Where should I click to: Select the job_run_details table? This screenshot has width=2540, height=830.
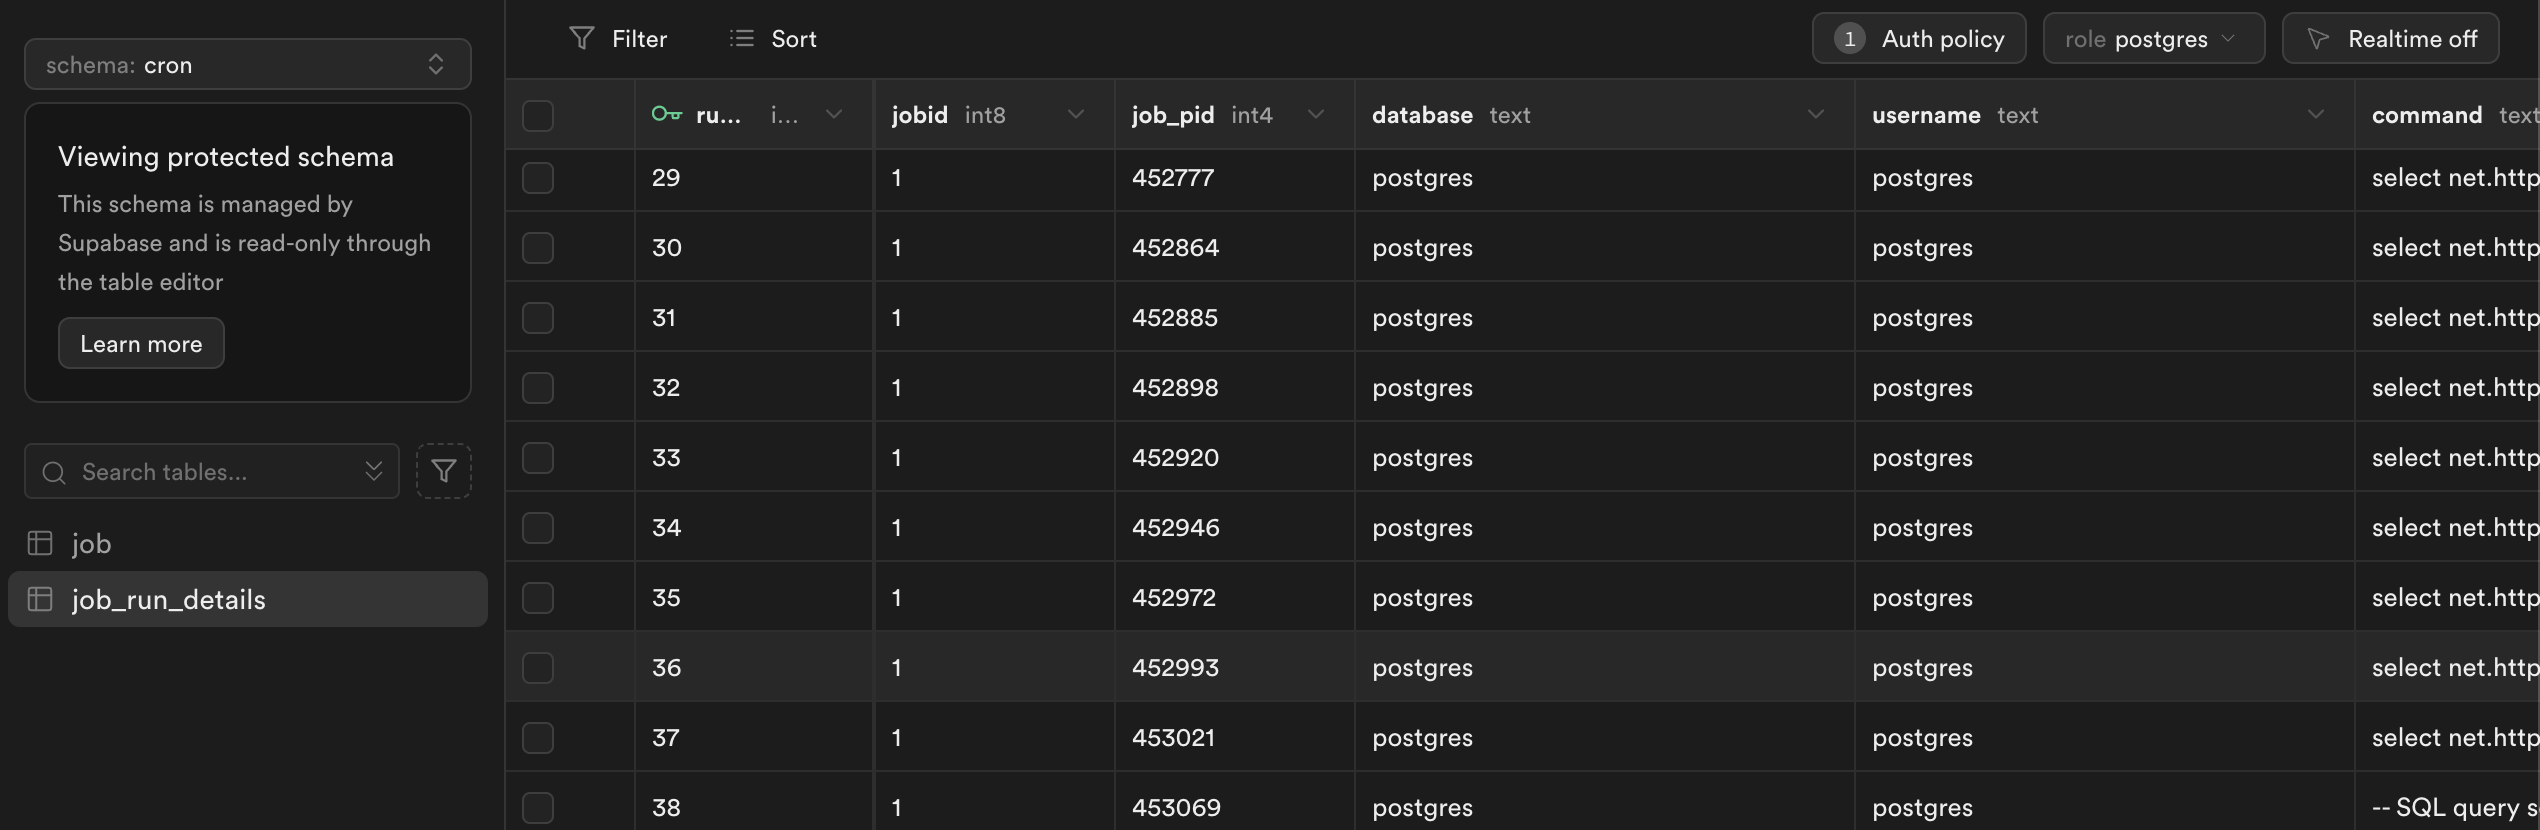[x=168, y=599]
